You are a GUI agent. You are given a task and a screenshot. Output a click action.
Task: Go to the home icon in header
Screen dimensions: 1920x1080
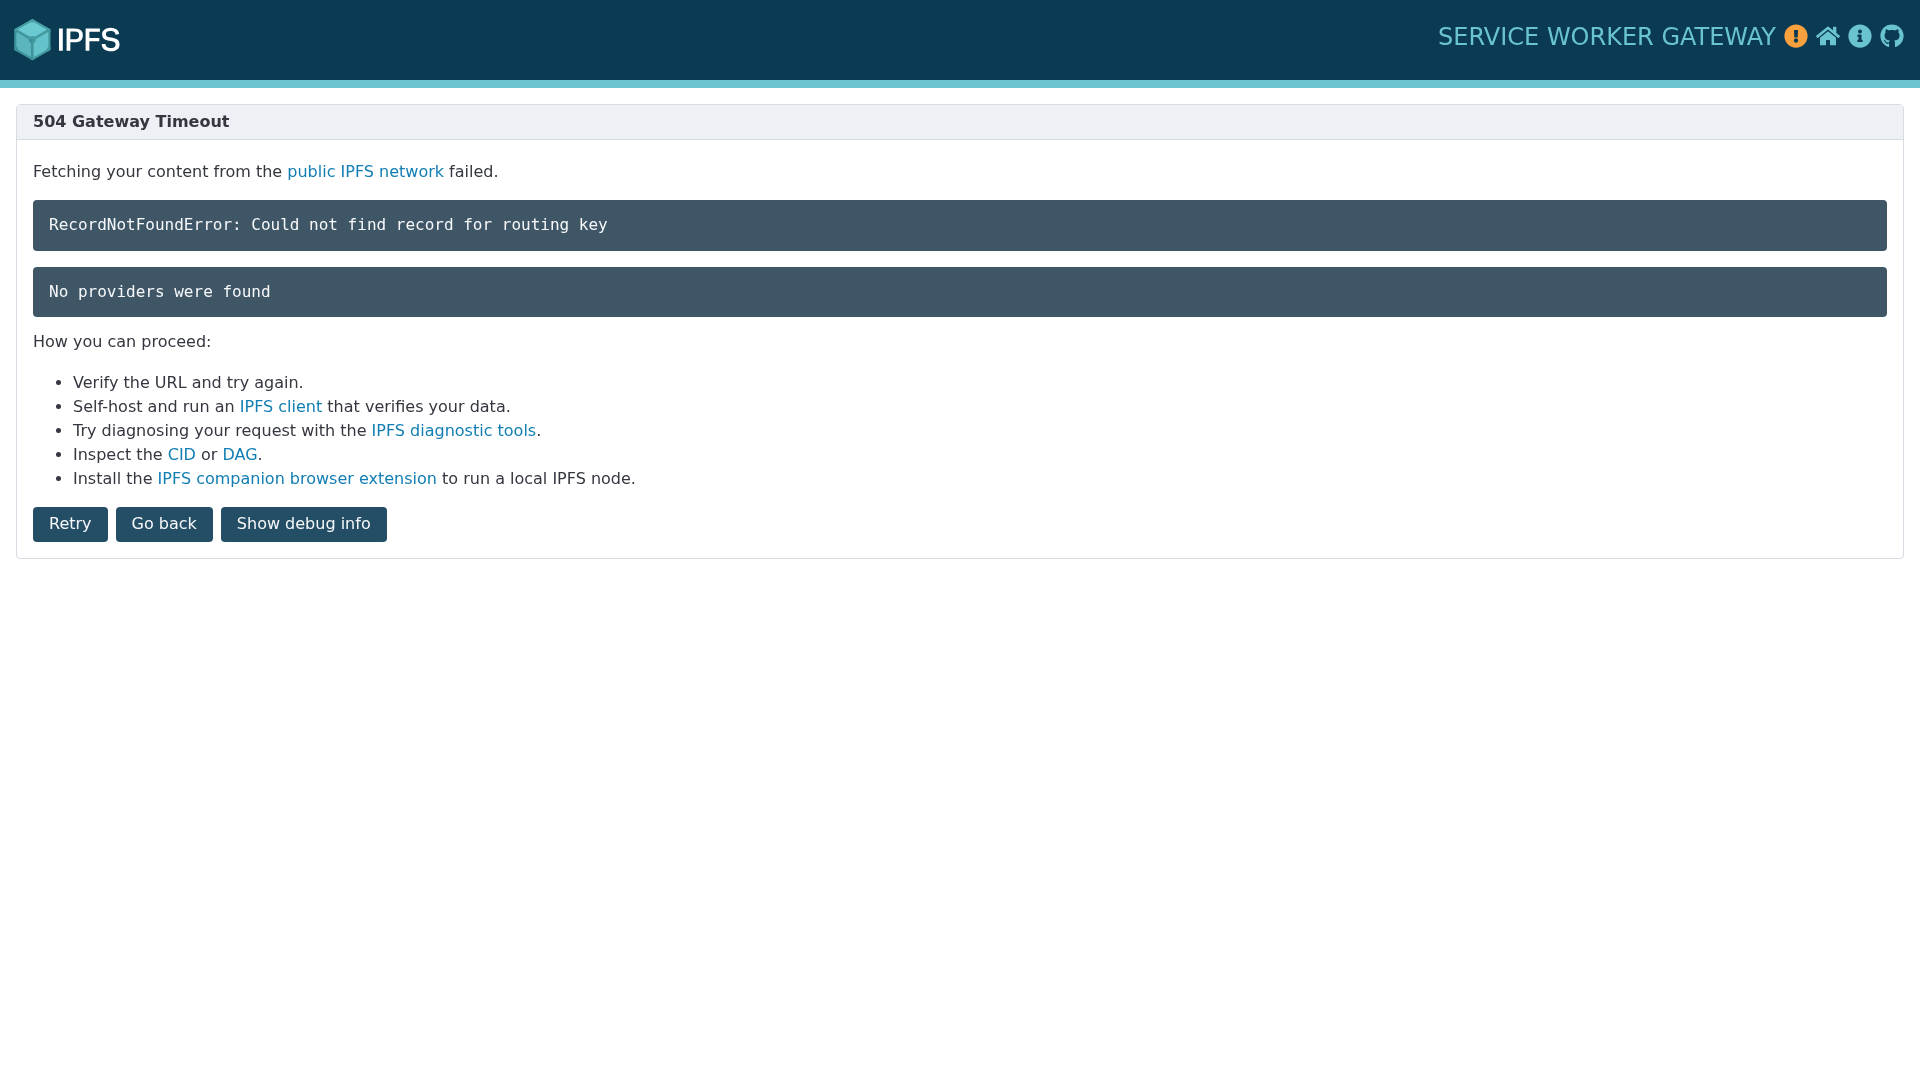[x=1828, y=37]
